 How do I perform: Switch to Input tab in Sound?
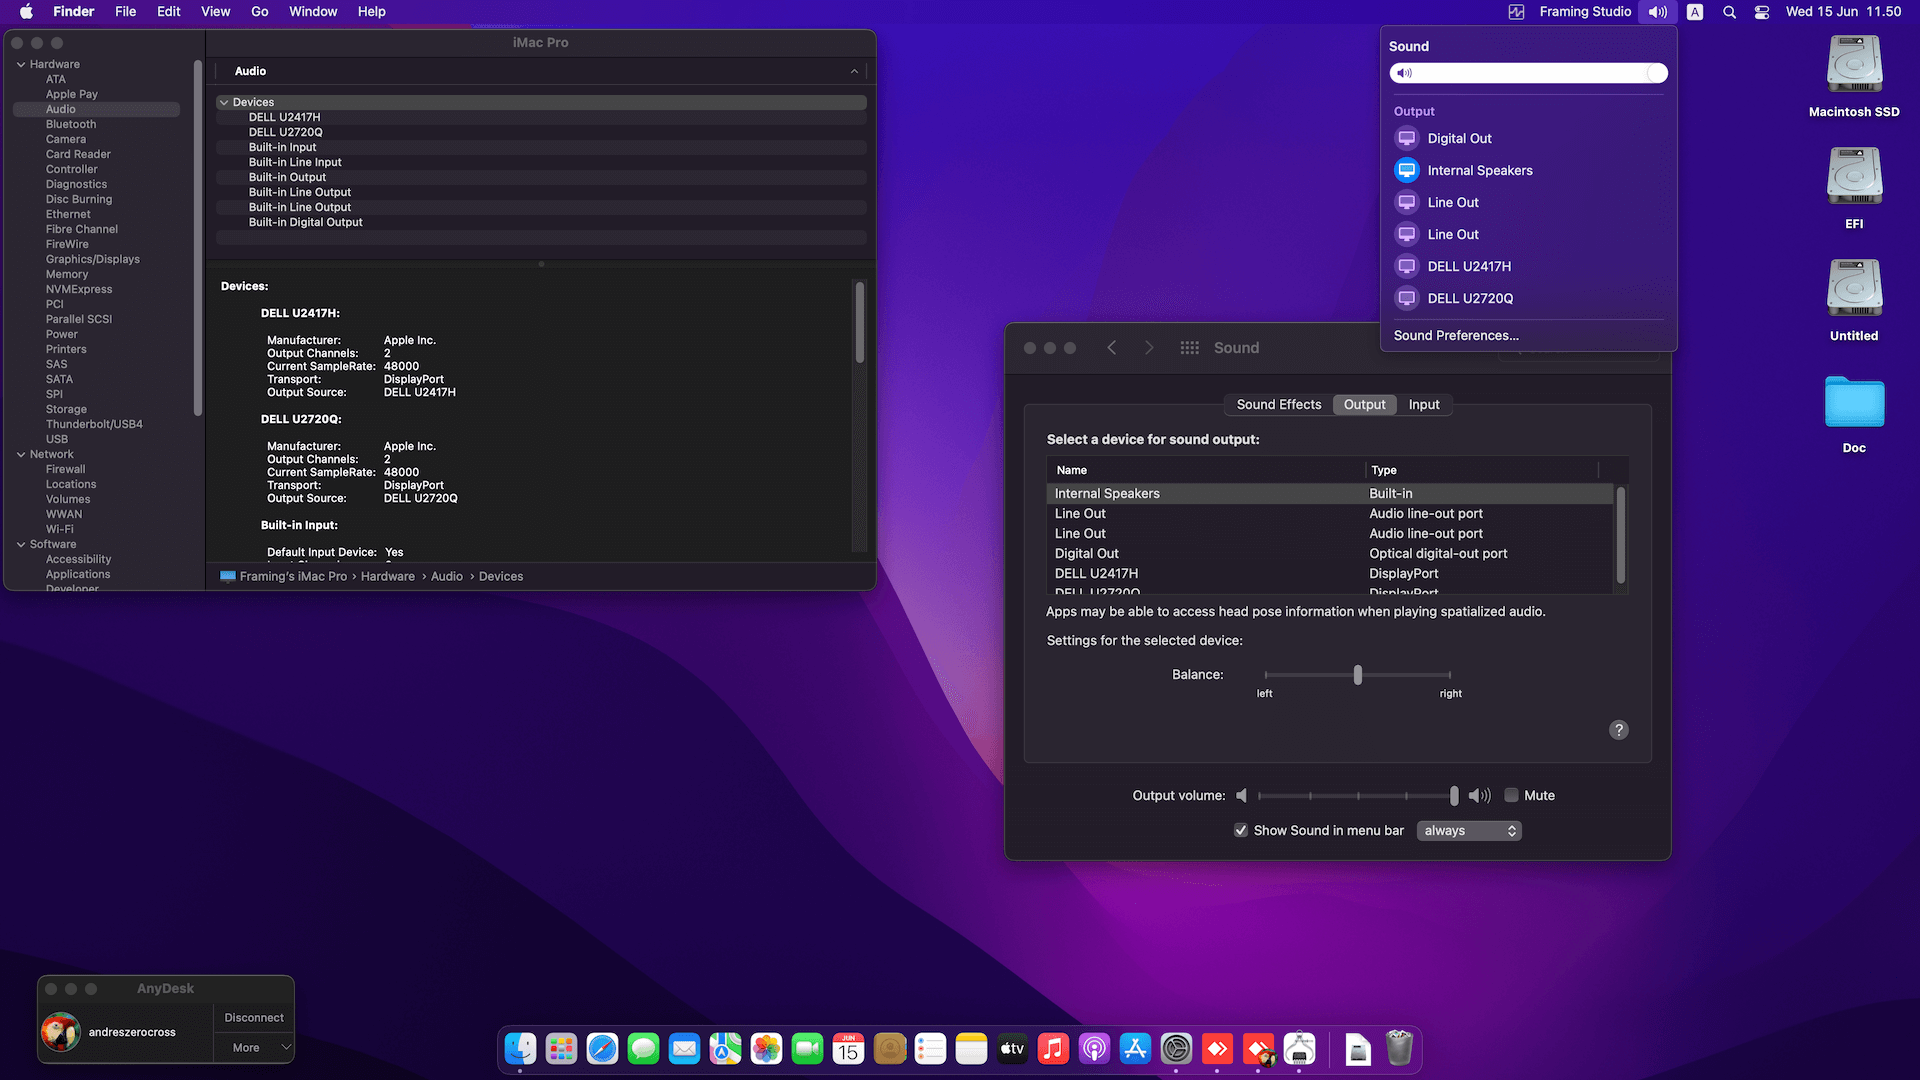1424,405
